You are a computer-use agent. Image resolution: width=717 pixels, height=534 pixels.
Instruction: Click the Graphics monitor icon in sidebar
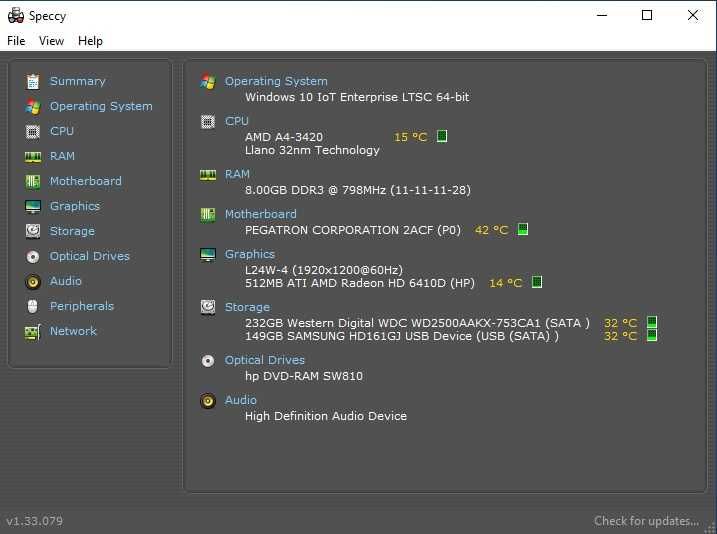tap(33, 207)
